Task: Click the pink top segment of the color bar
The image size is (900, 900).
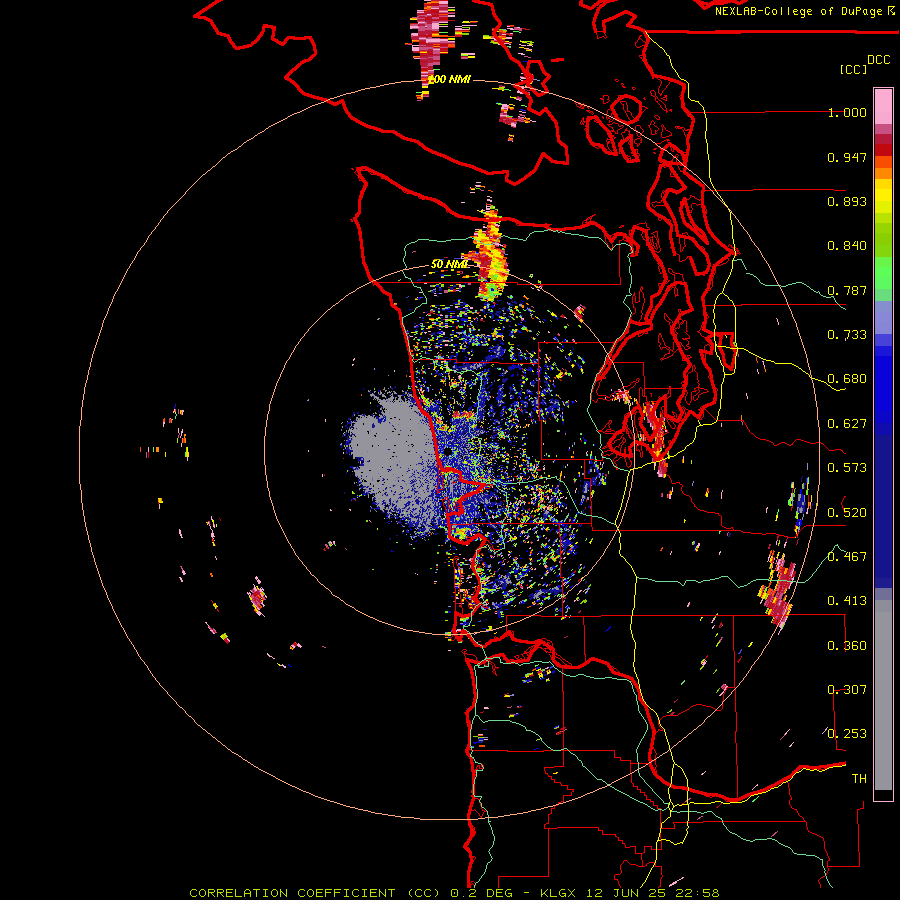Action: [883, 106]
